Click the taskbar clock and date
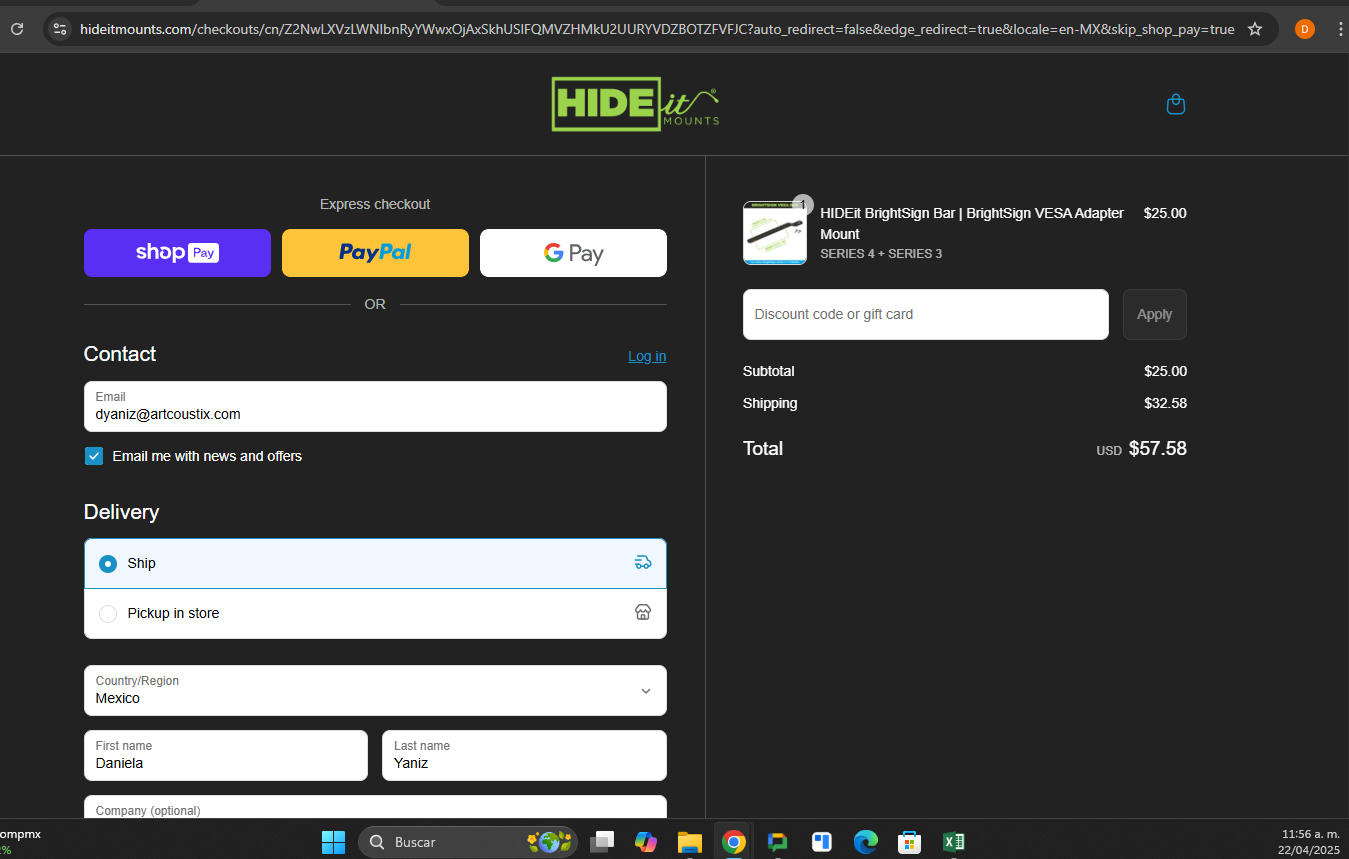Viewport: 1349px width, 859px height. (1308, 842)
